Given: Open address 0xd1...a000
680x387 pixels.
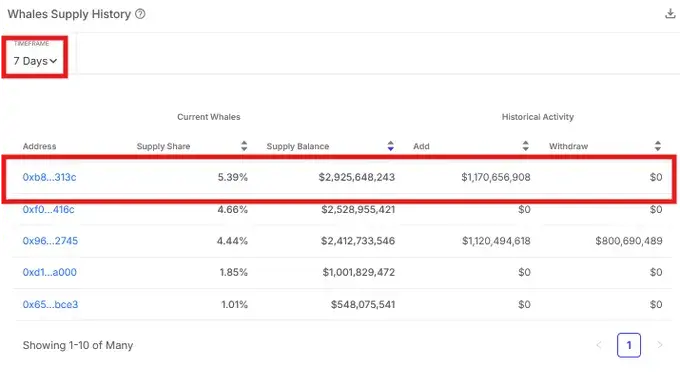Looking at the screenshot, I should (x=49, y=272).
